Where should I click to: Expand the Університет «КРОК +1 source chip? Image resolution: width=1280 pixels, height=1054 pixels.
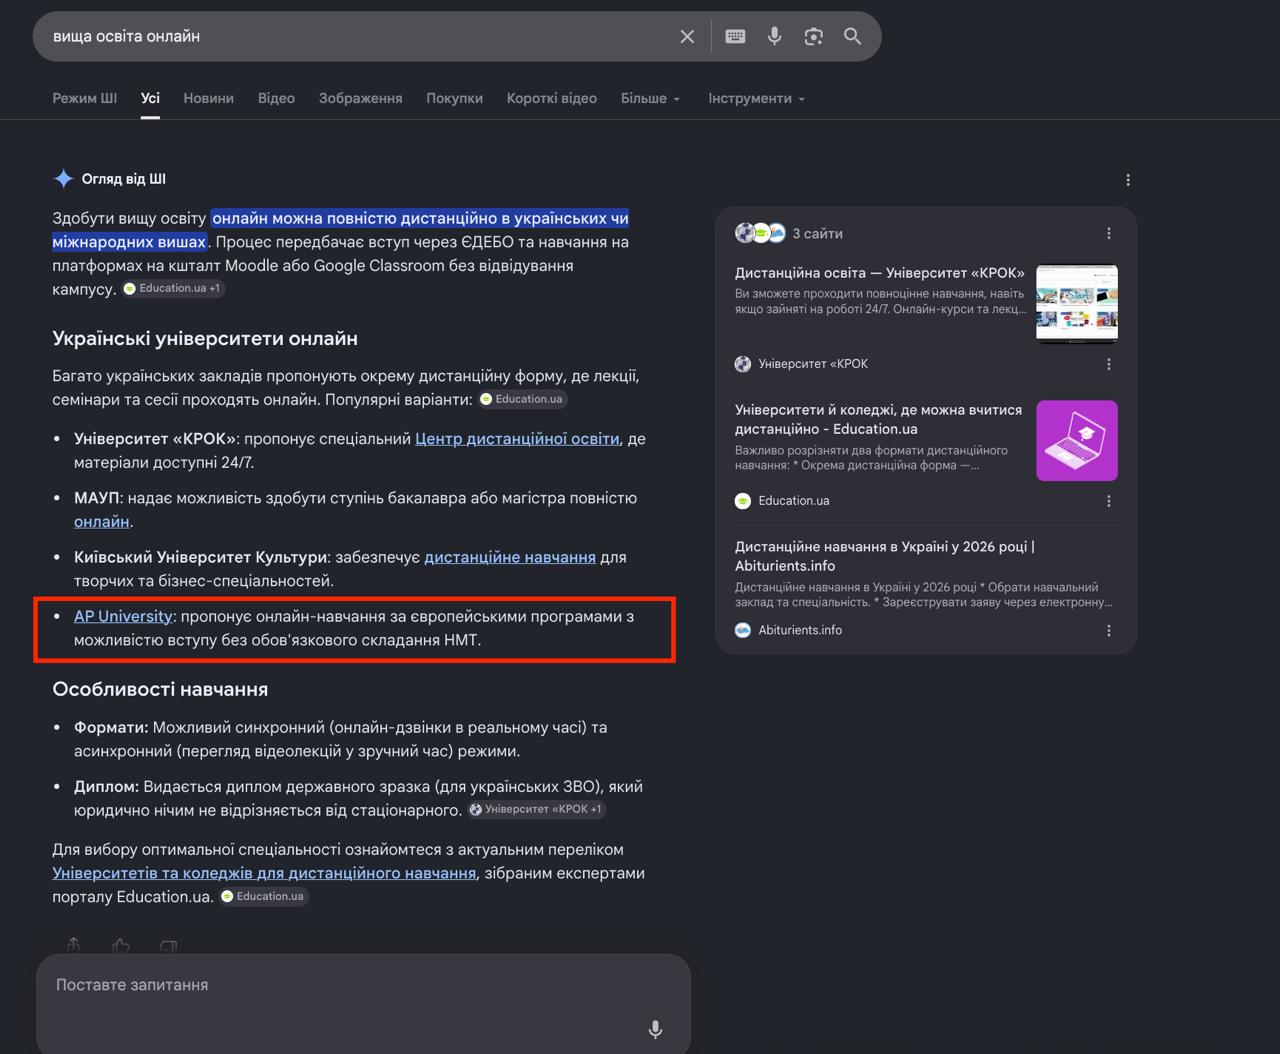(537, 809)
